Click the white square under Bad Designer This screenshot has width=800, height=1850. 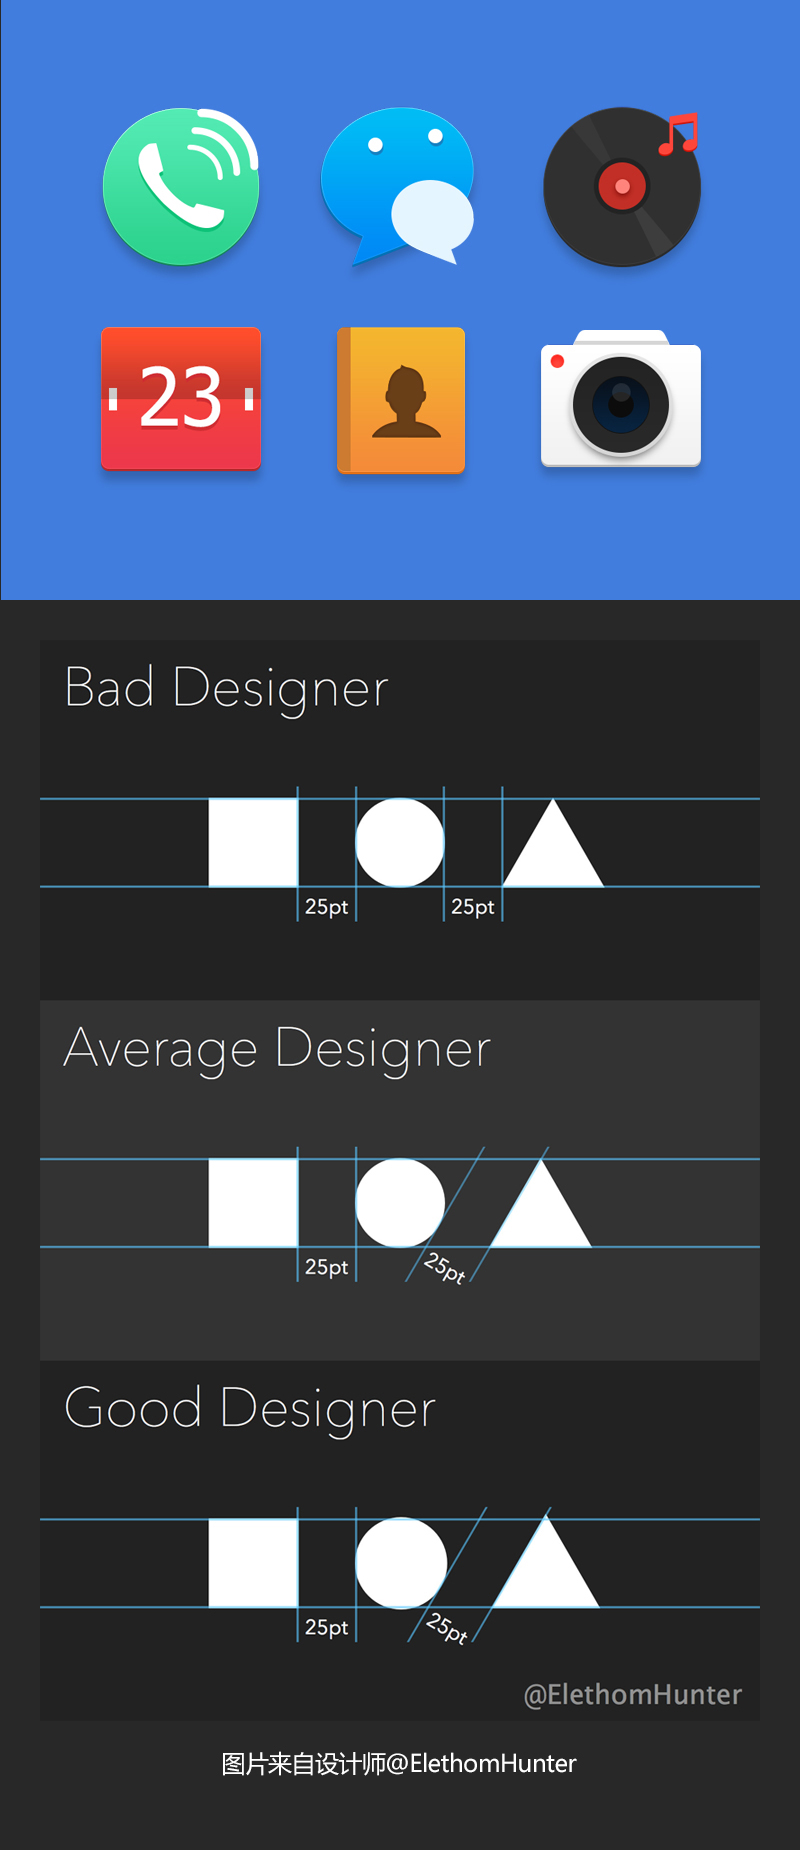click(x=253, y=842)
